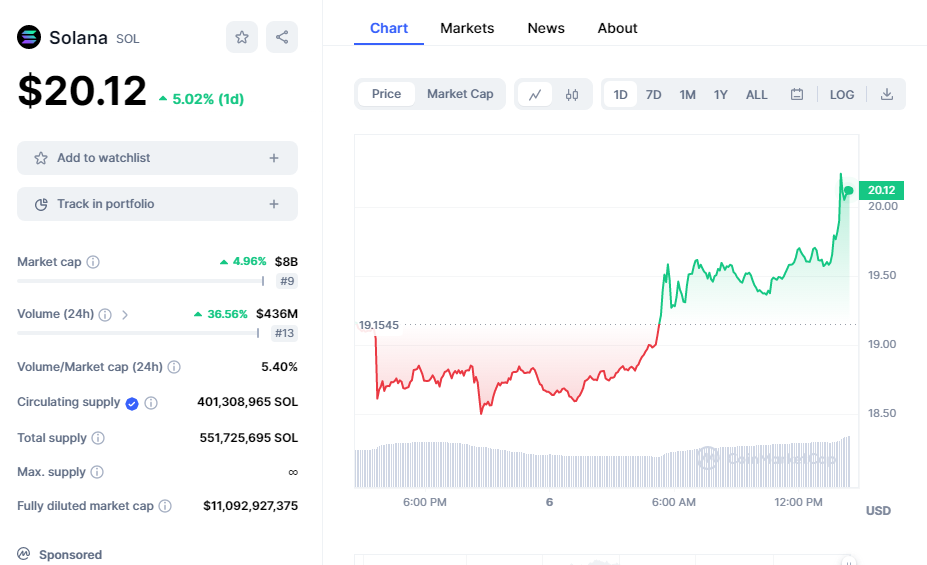Viewport: 927px width, 565px height.
Task: Click fully diluted value $11,092,927,375
Action: tap(250, 506)
